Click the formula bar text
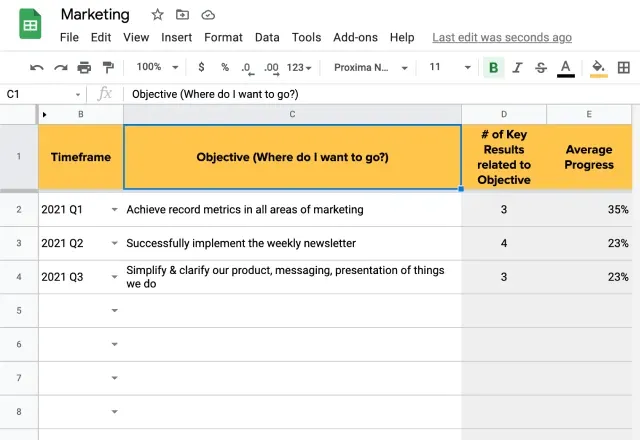640x440 pixels. (x=215, y=94)
